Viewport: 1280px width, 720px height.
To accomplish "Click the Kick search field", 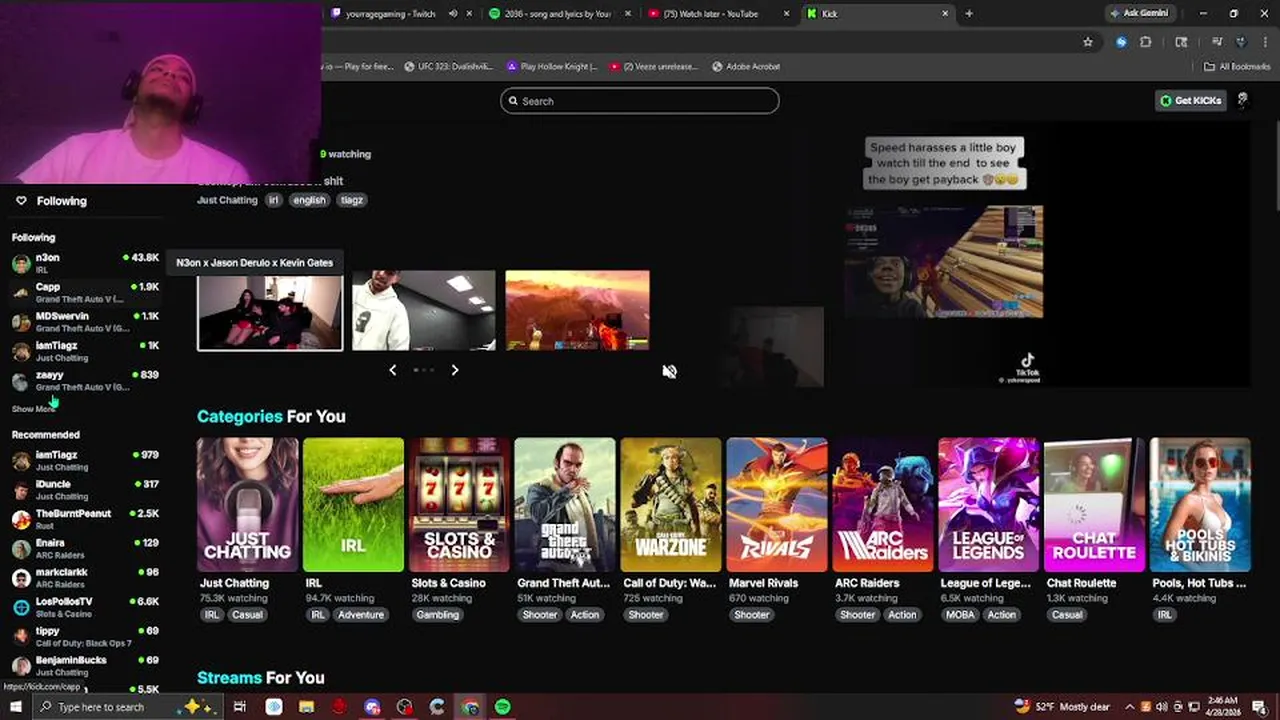I will 640,101.
